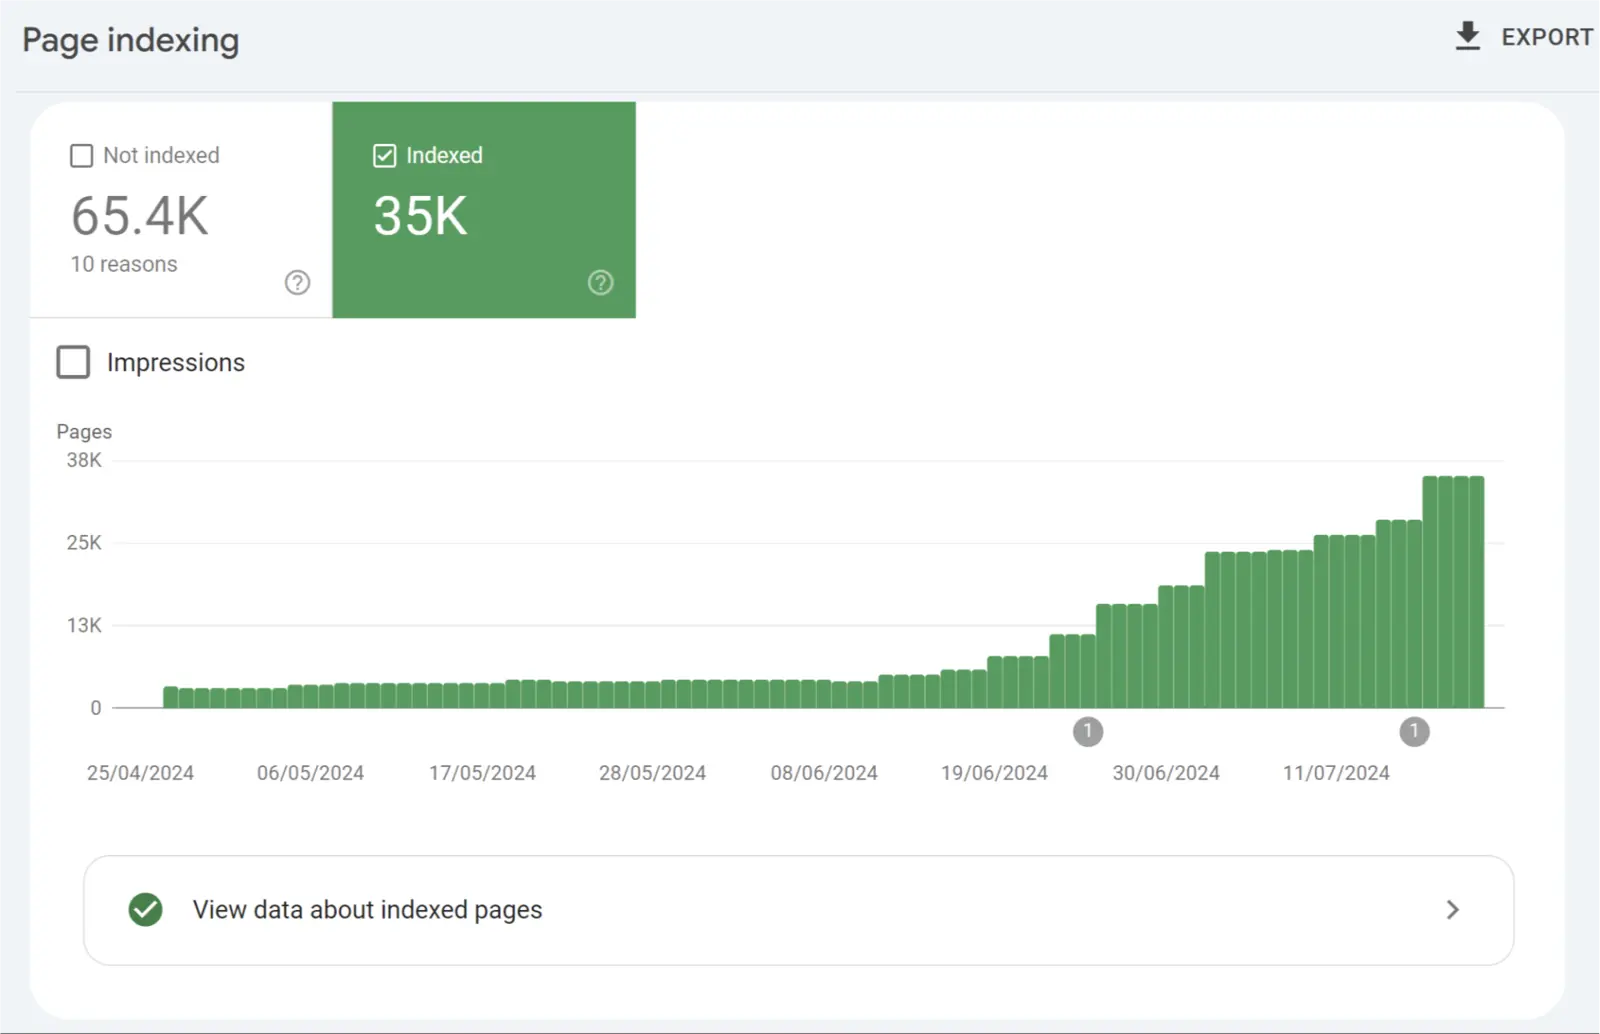
Task: Expand View data row via chevron arrow
Action: [1453, 909]
